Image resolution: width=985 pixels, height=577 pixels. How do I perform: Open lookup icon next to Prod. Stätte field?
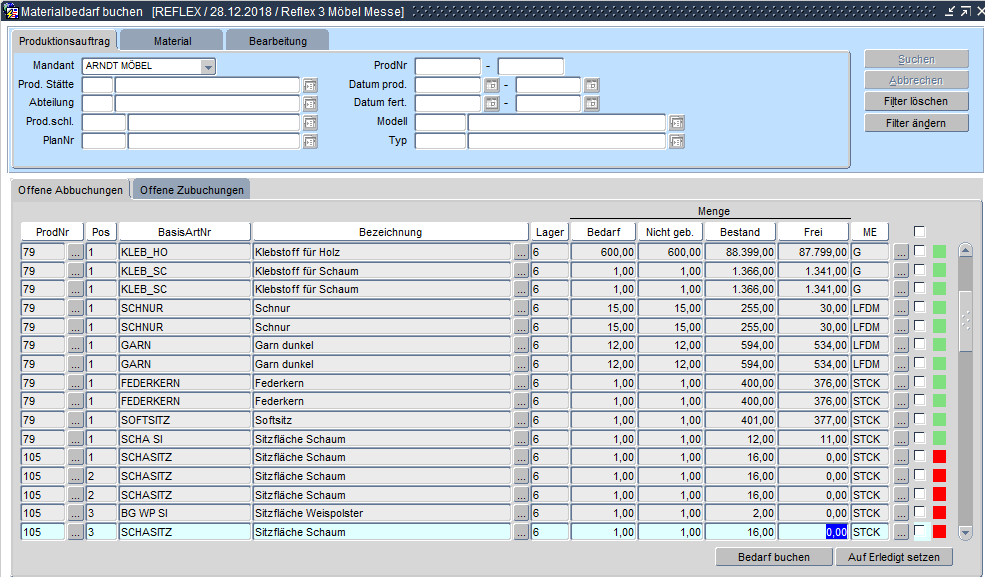coord(310,85)
